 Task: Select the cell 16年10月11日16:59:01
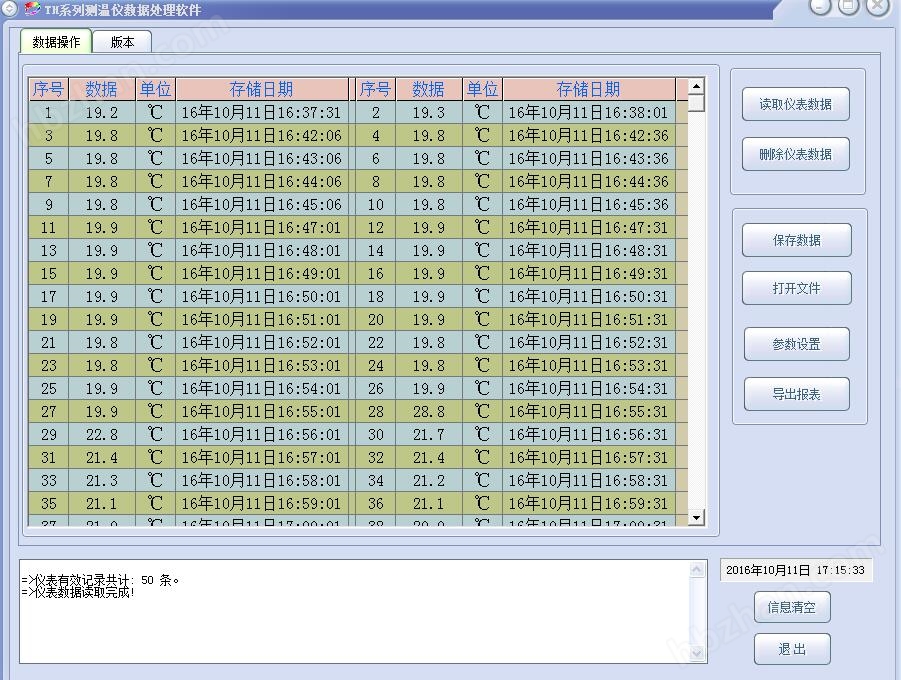261,504
